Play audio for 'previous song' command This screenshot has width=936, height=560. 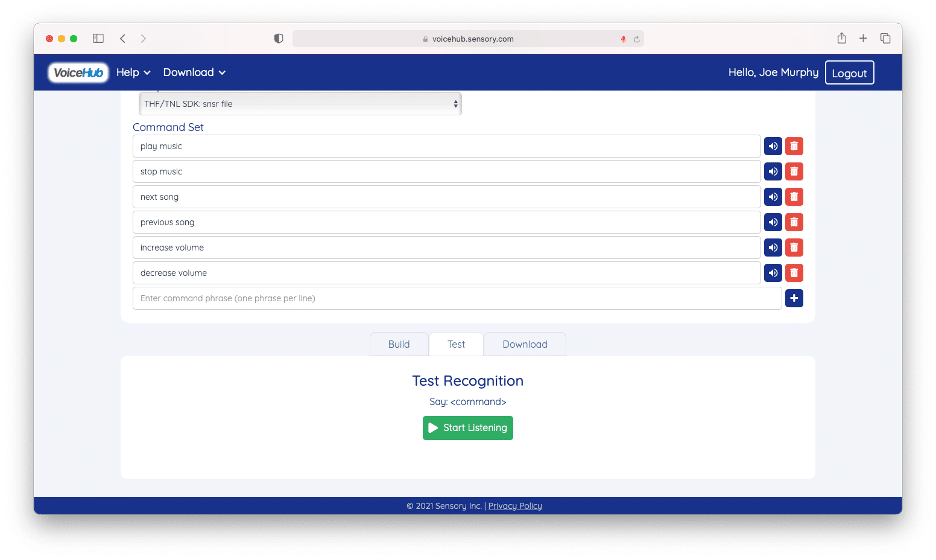pos(772,222)
